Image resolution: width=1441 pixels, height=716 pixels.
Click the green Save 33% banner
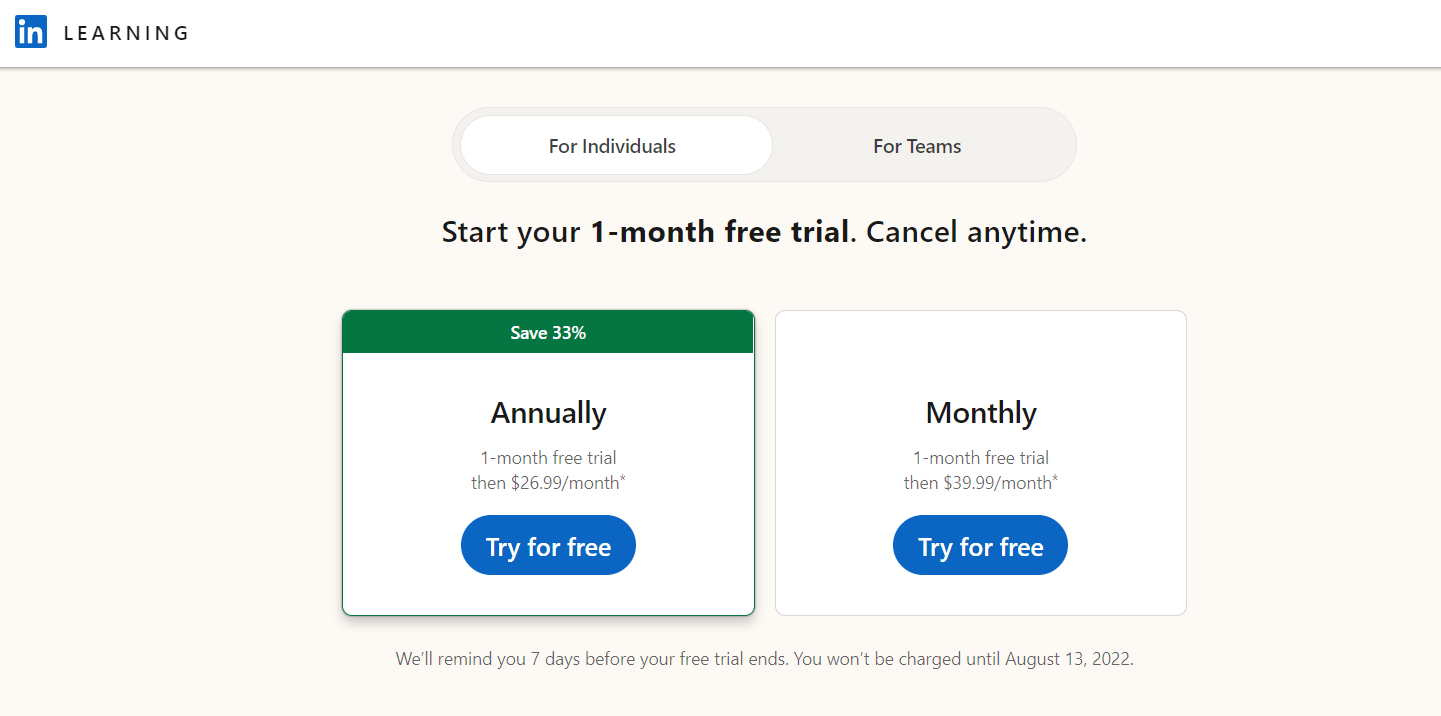(548, 331)
